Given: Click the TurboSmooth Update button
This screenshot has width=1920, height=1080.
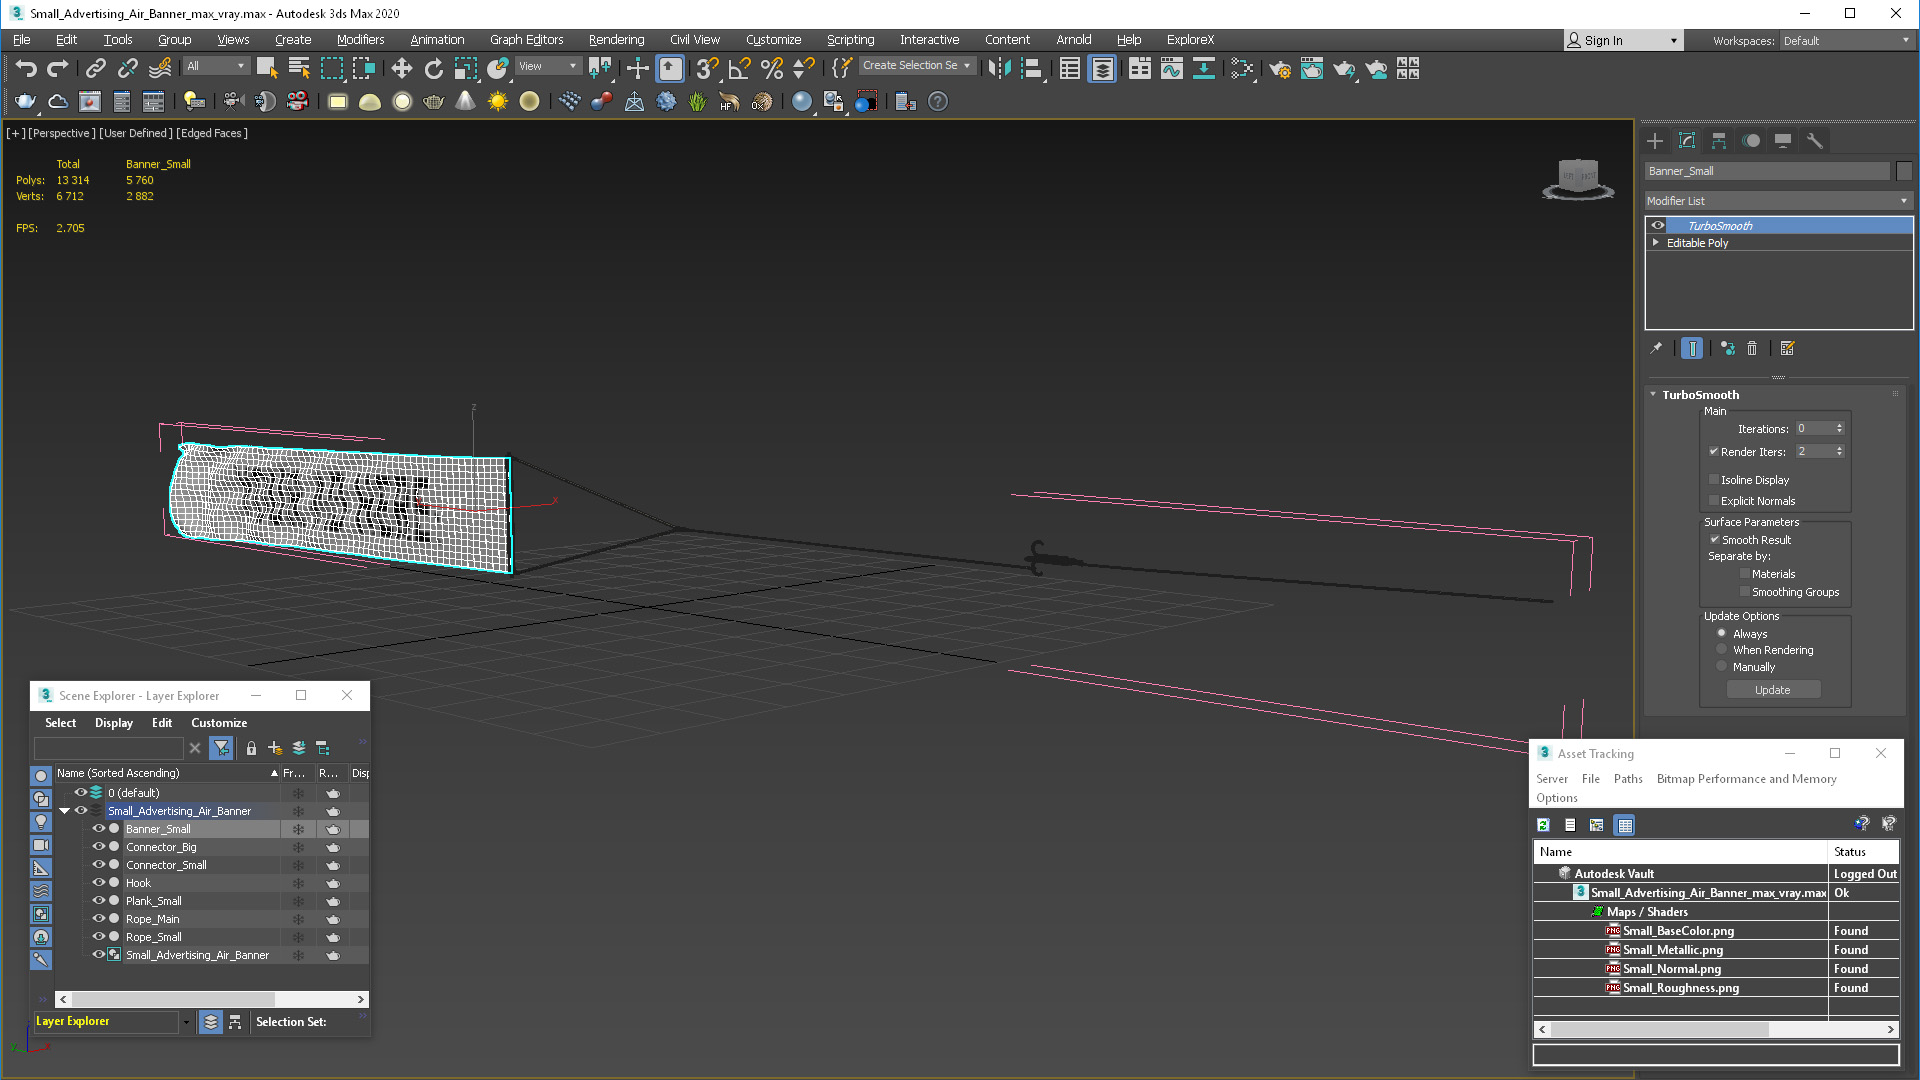Looking at the screenshot, I should tap(1772, 690).
